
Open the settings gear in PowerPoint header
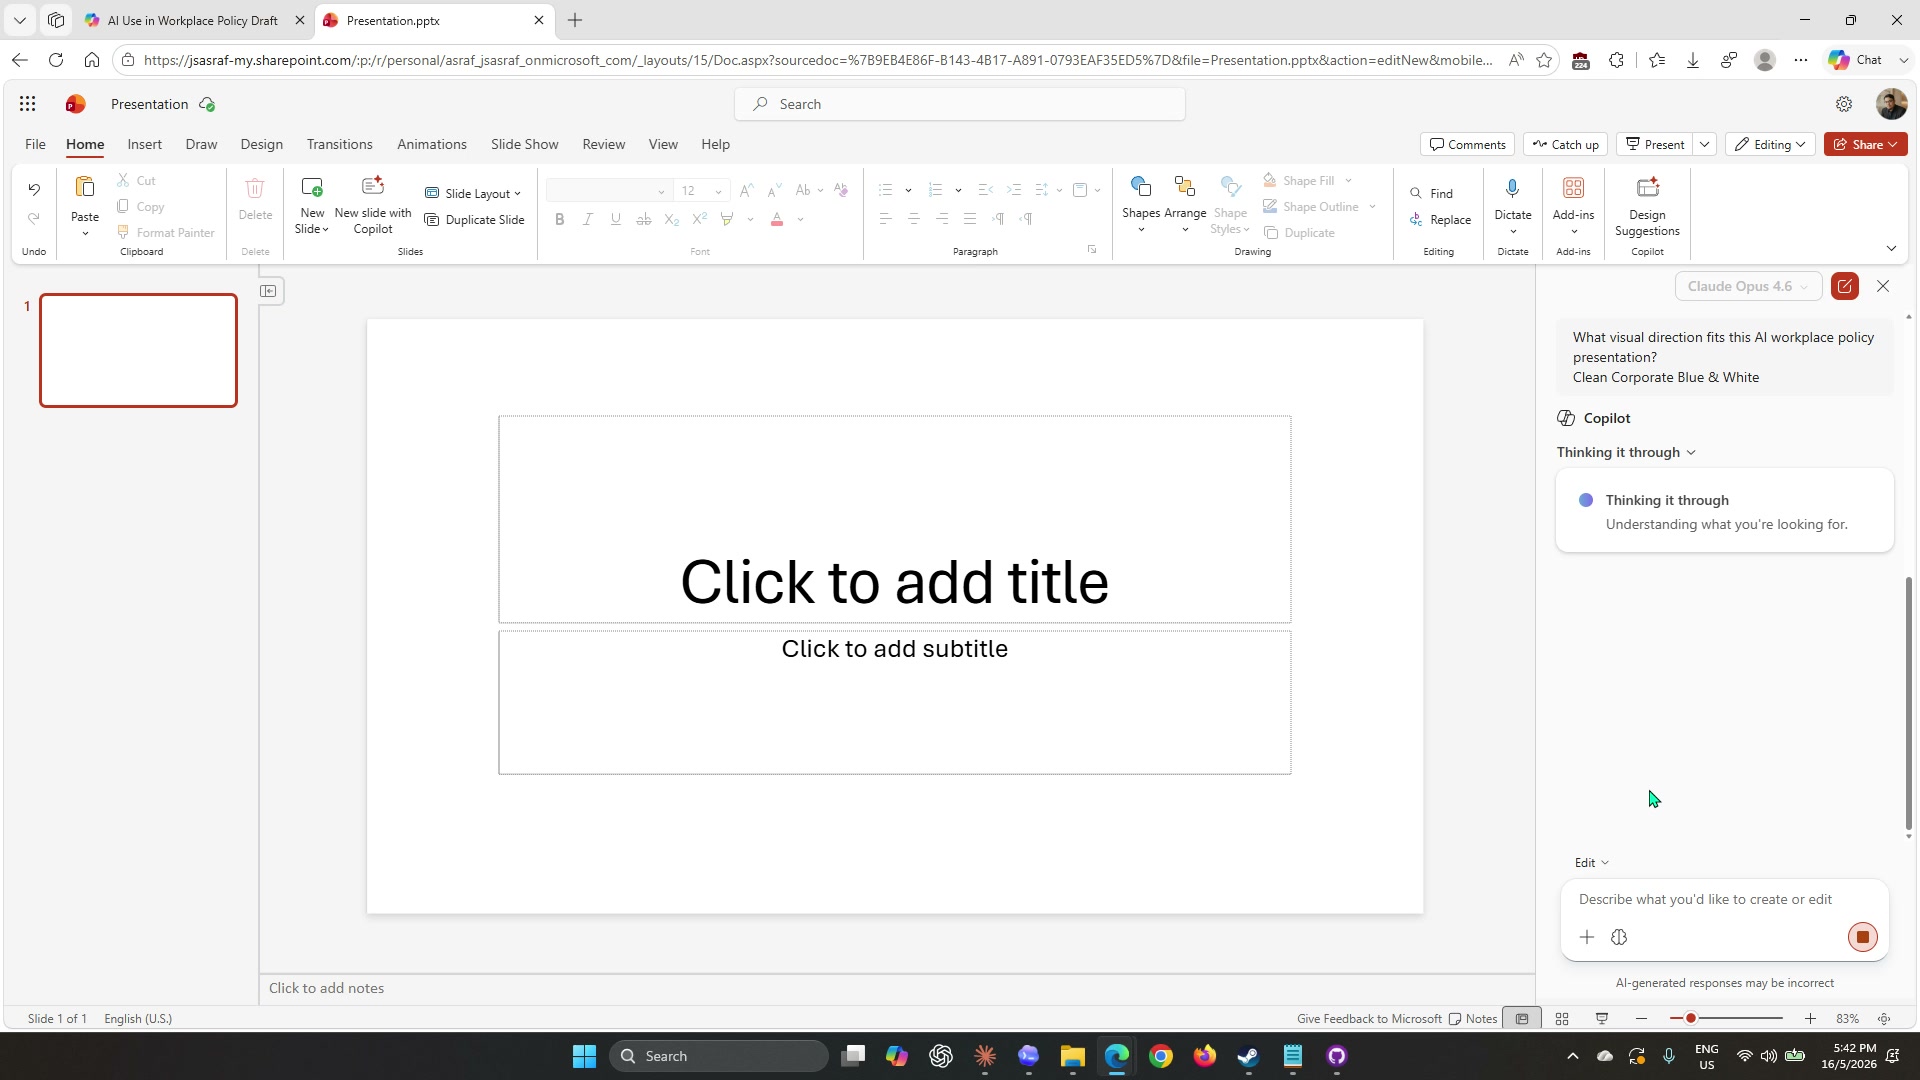[1844, 104]
